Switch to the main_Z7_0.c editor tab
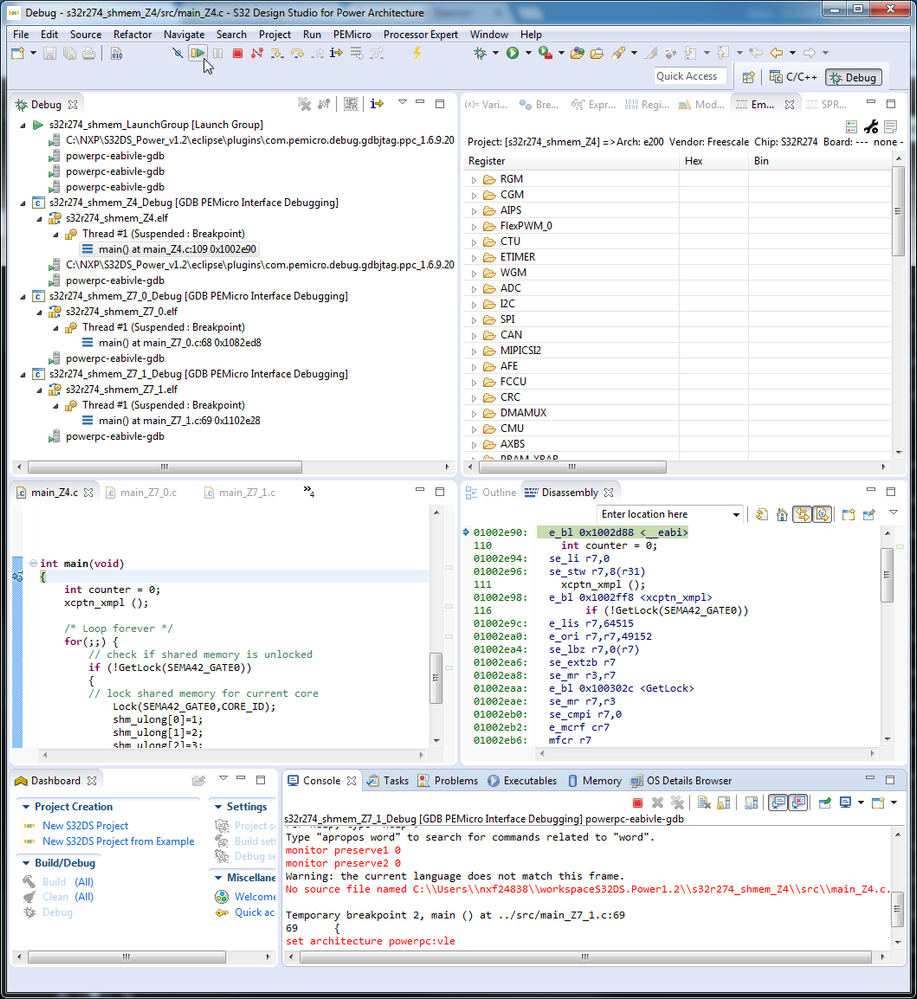 pyautogui.click(x=141, y=492)
